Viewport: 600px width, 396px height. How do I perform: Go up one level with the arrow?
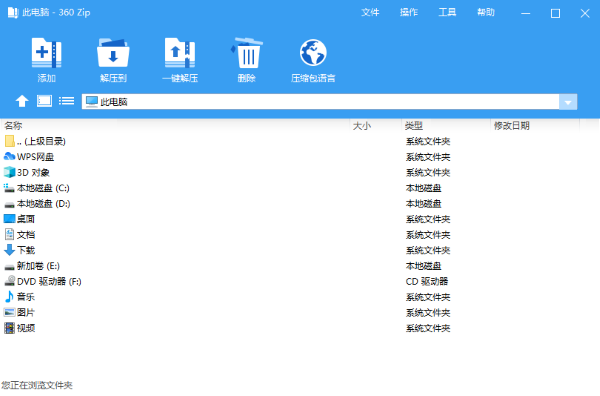coord(22,101)
